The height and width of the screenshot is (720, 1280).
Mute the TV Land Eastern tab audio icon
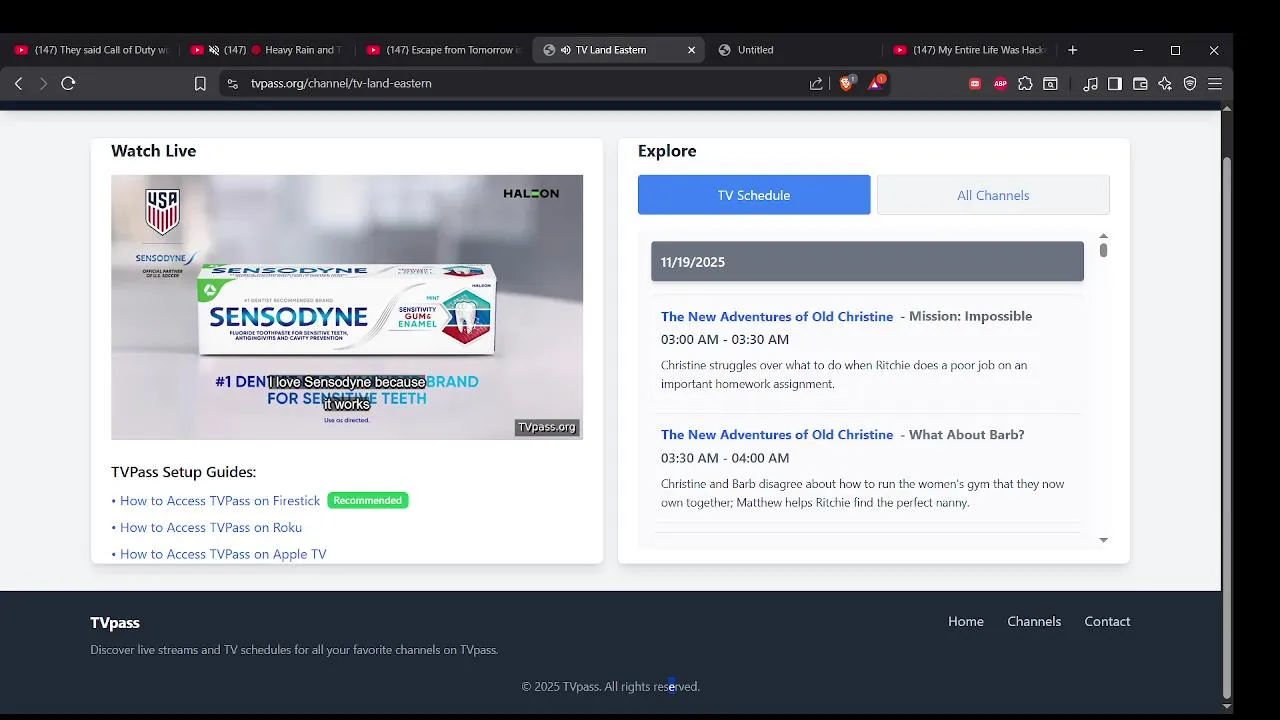pos(566,50)
